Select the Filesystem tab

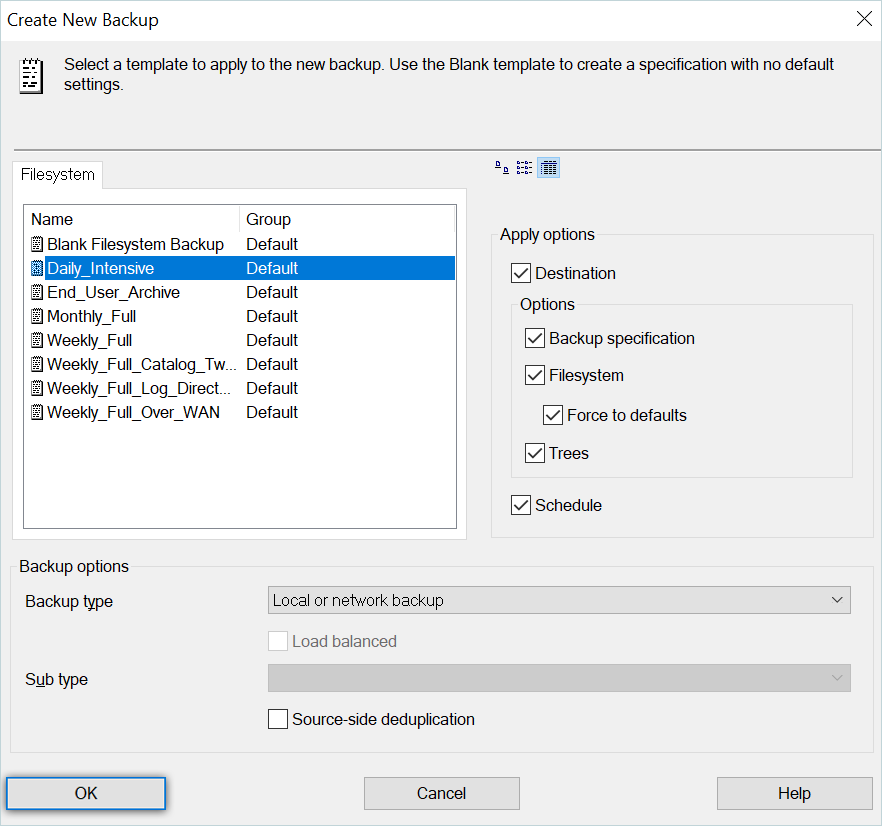click(57, 174)
